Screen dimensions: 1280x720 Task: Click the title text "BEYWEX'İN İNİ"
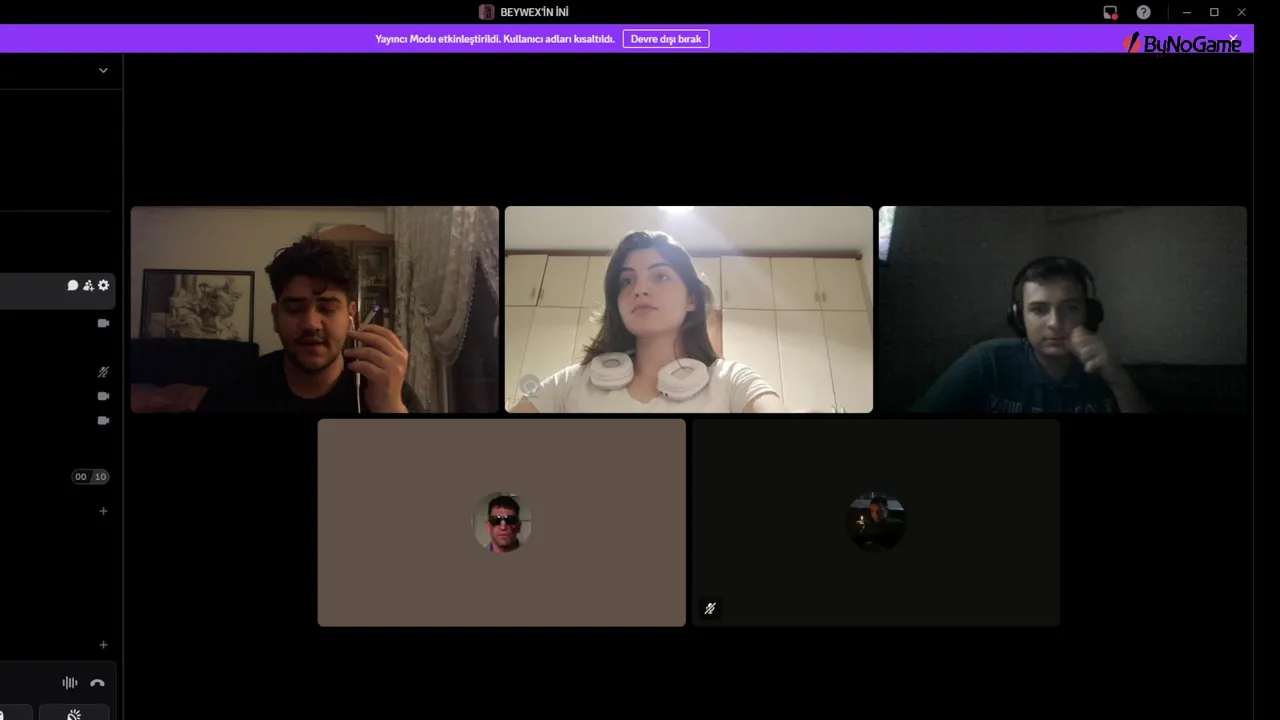(x=535, y=12)
